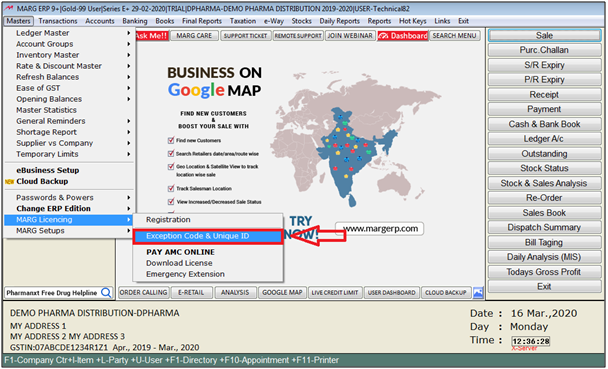Click the NEW badge beside Cloud Backup
Image resolution: width=608 pixels, height=369 pixels.
click(10, 181)
